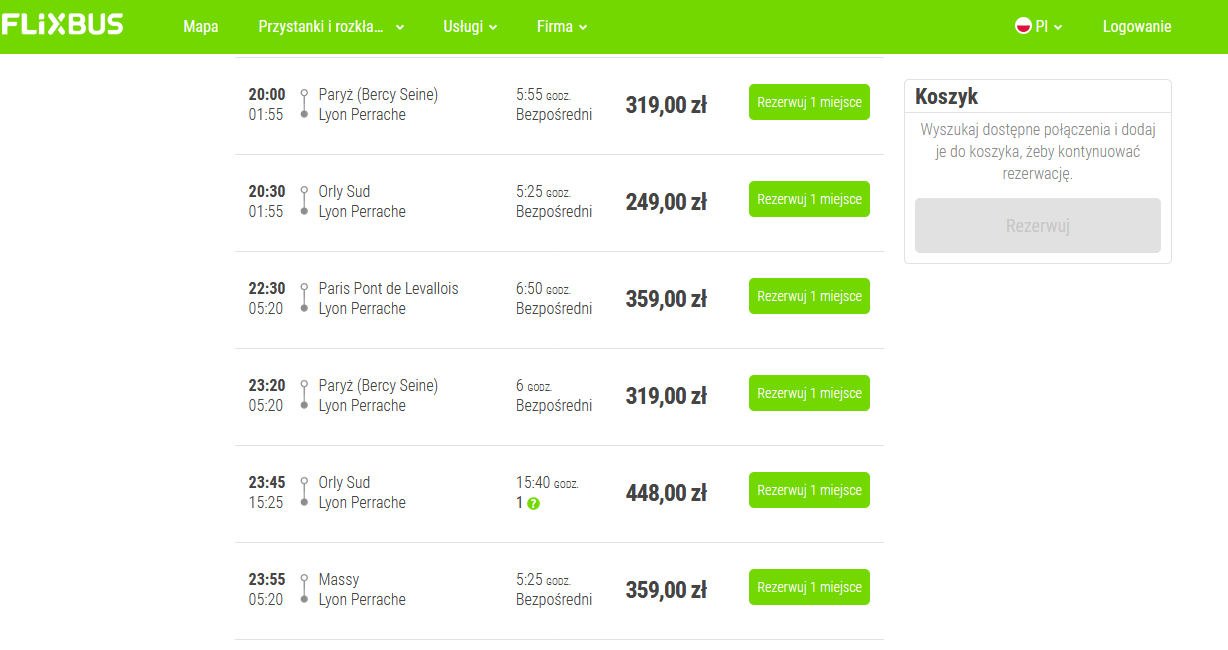
Task: Select the Paris Pont de Levallois departure stop
Action: [x=389, y=288]
